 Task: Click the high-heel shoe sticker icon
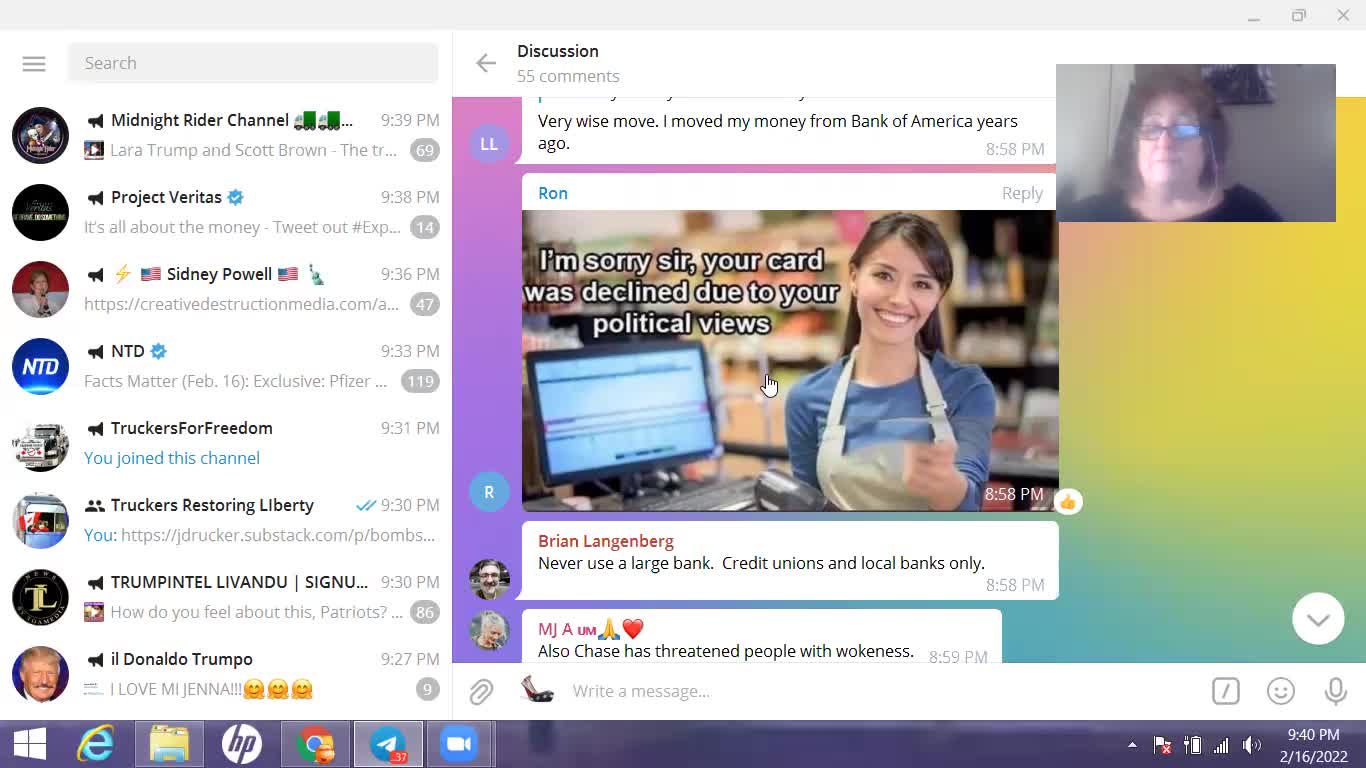point(537,689)
